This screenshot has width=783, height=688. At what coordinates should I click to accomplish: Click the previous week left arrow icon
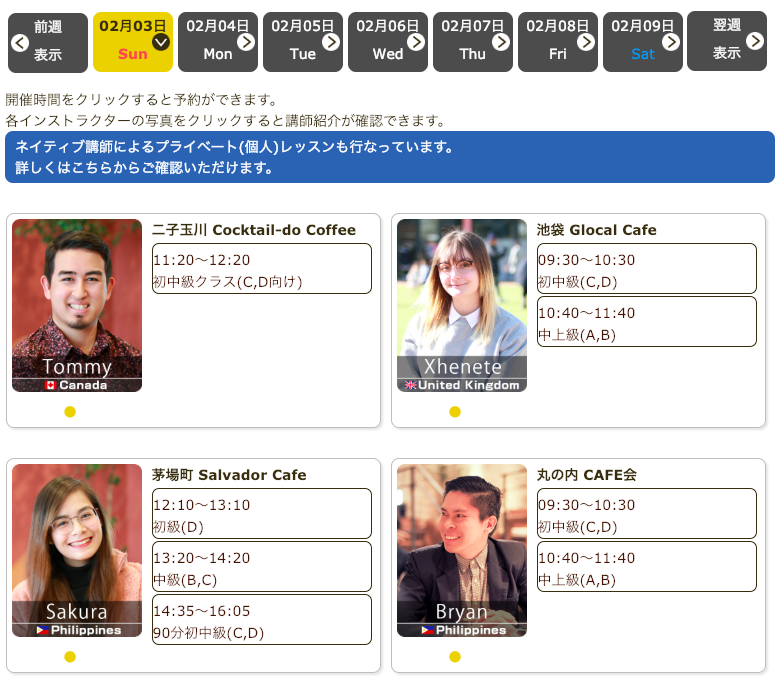pyautogui.click(x=20, y=42)
